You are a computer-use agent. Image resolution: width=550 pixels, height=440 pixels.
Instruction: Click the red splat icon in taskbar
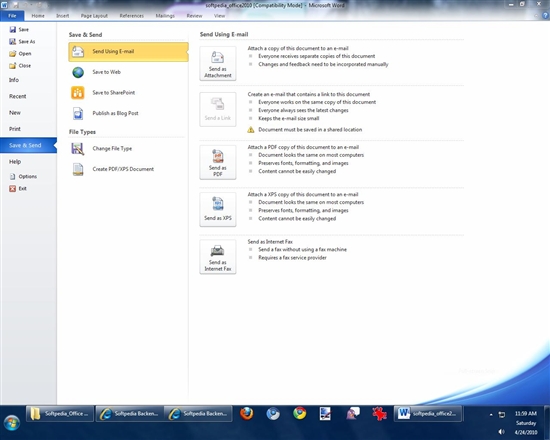coord(379,414)
